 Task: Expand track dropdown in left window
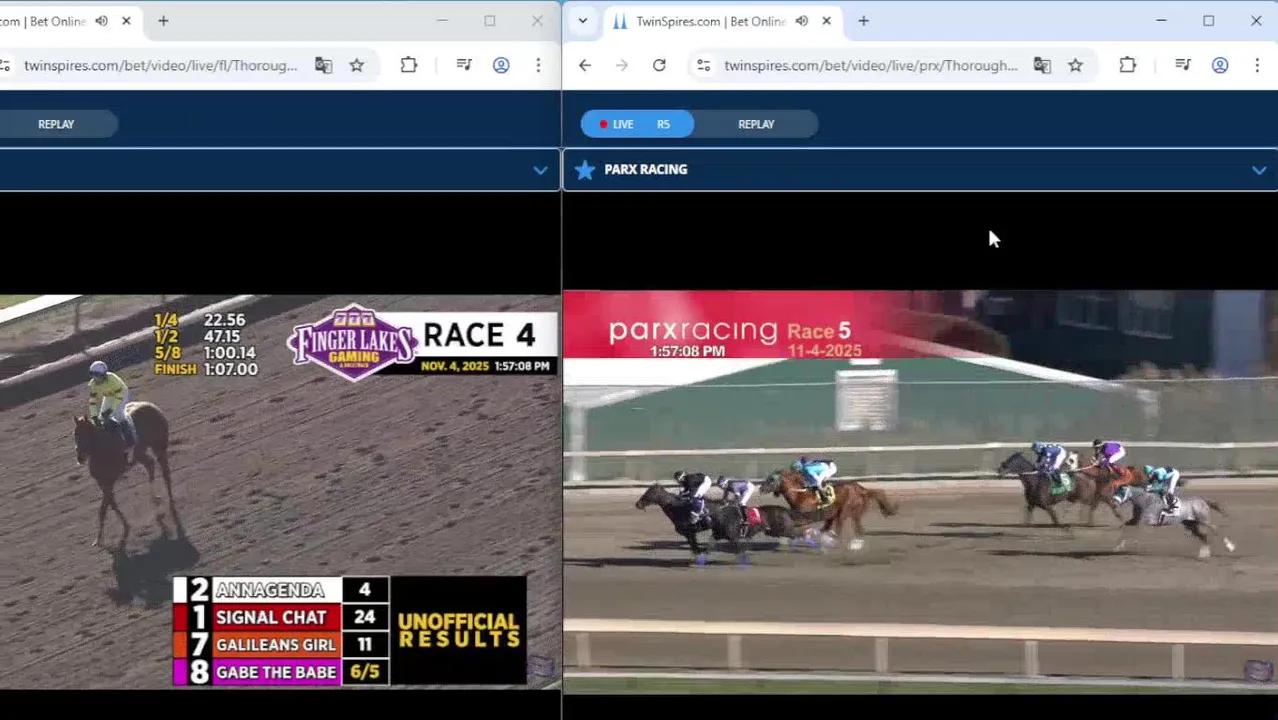pyautogui.click(x=540, y=170)
